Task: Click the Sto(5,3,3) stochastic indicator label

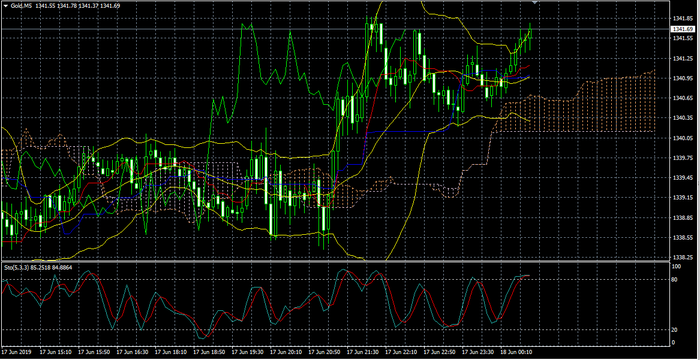Action: 17,268
